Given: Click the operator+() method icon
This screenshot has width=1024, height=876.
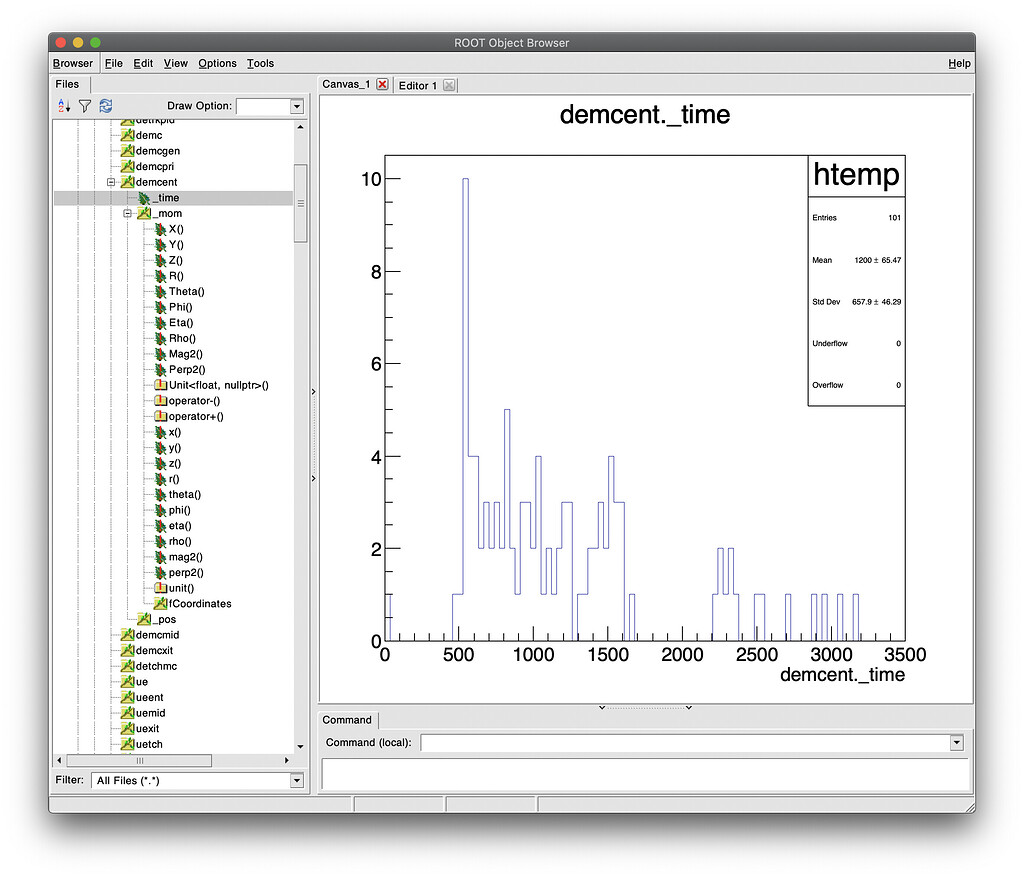Looking at the screenshot, I should click(161, 416).
